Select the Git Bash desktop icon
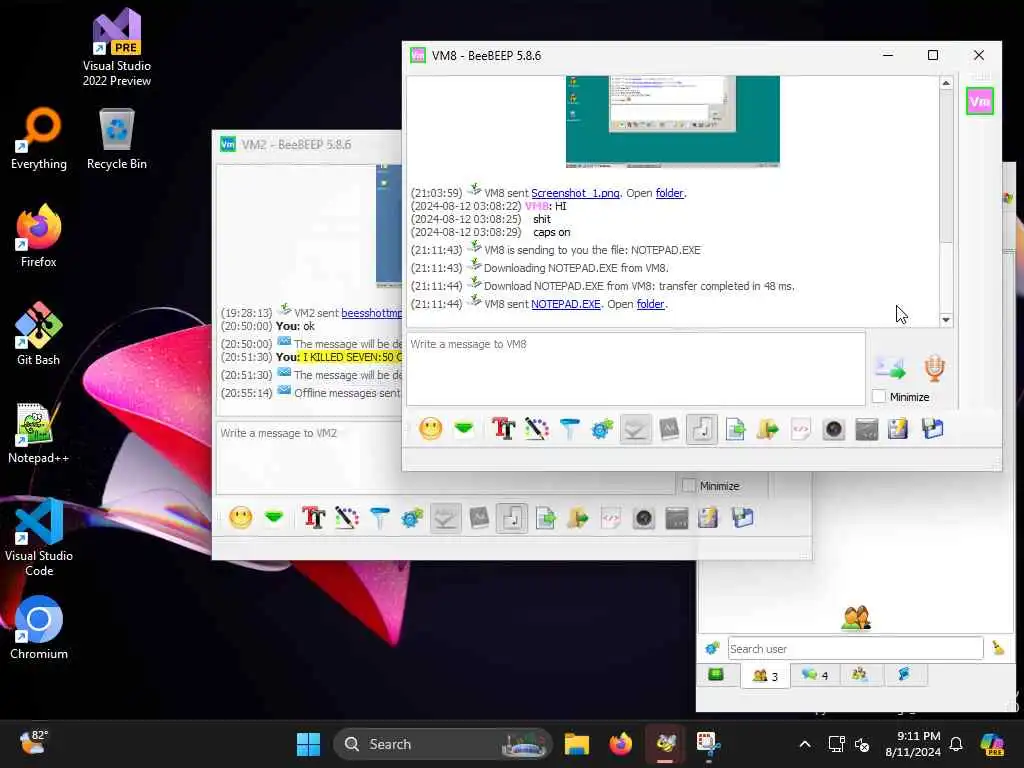1024x768 pixels. (x=38, y=334)
